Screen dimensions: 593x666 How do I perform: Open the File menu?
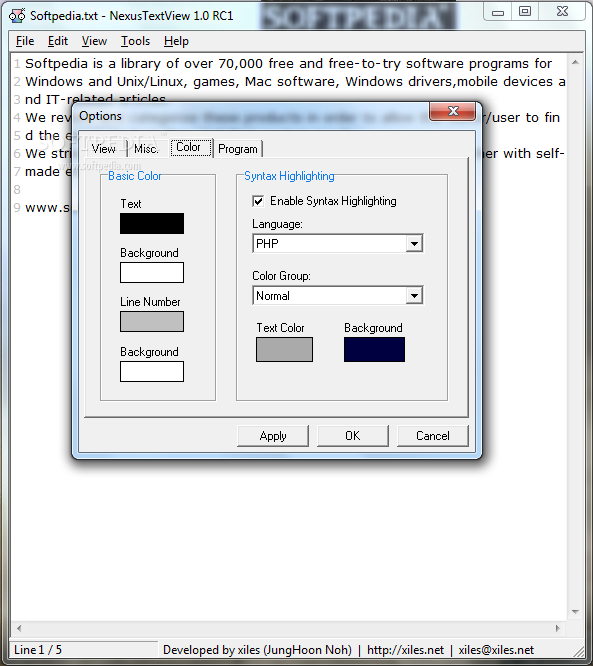25,41
